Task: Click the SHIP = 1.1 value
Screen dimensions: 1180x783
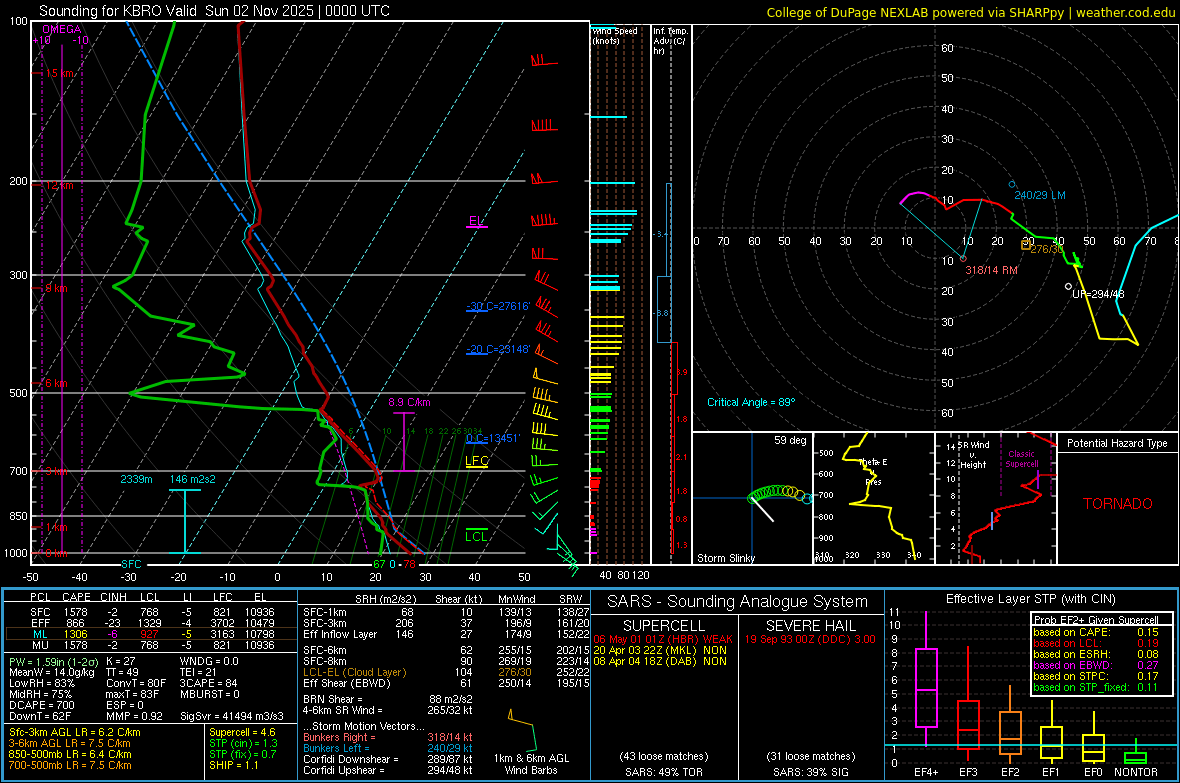Action: [233, 766]
